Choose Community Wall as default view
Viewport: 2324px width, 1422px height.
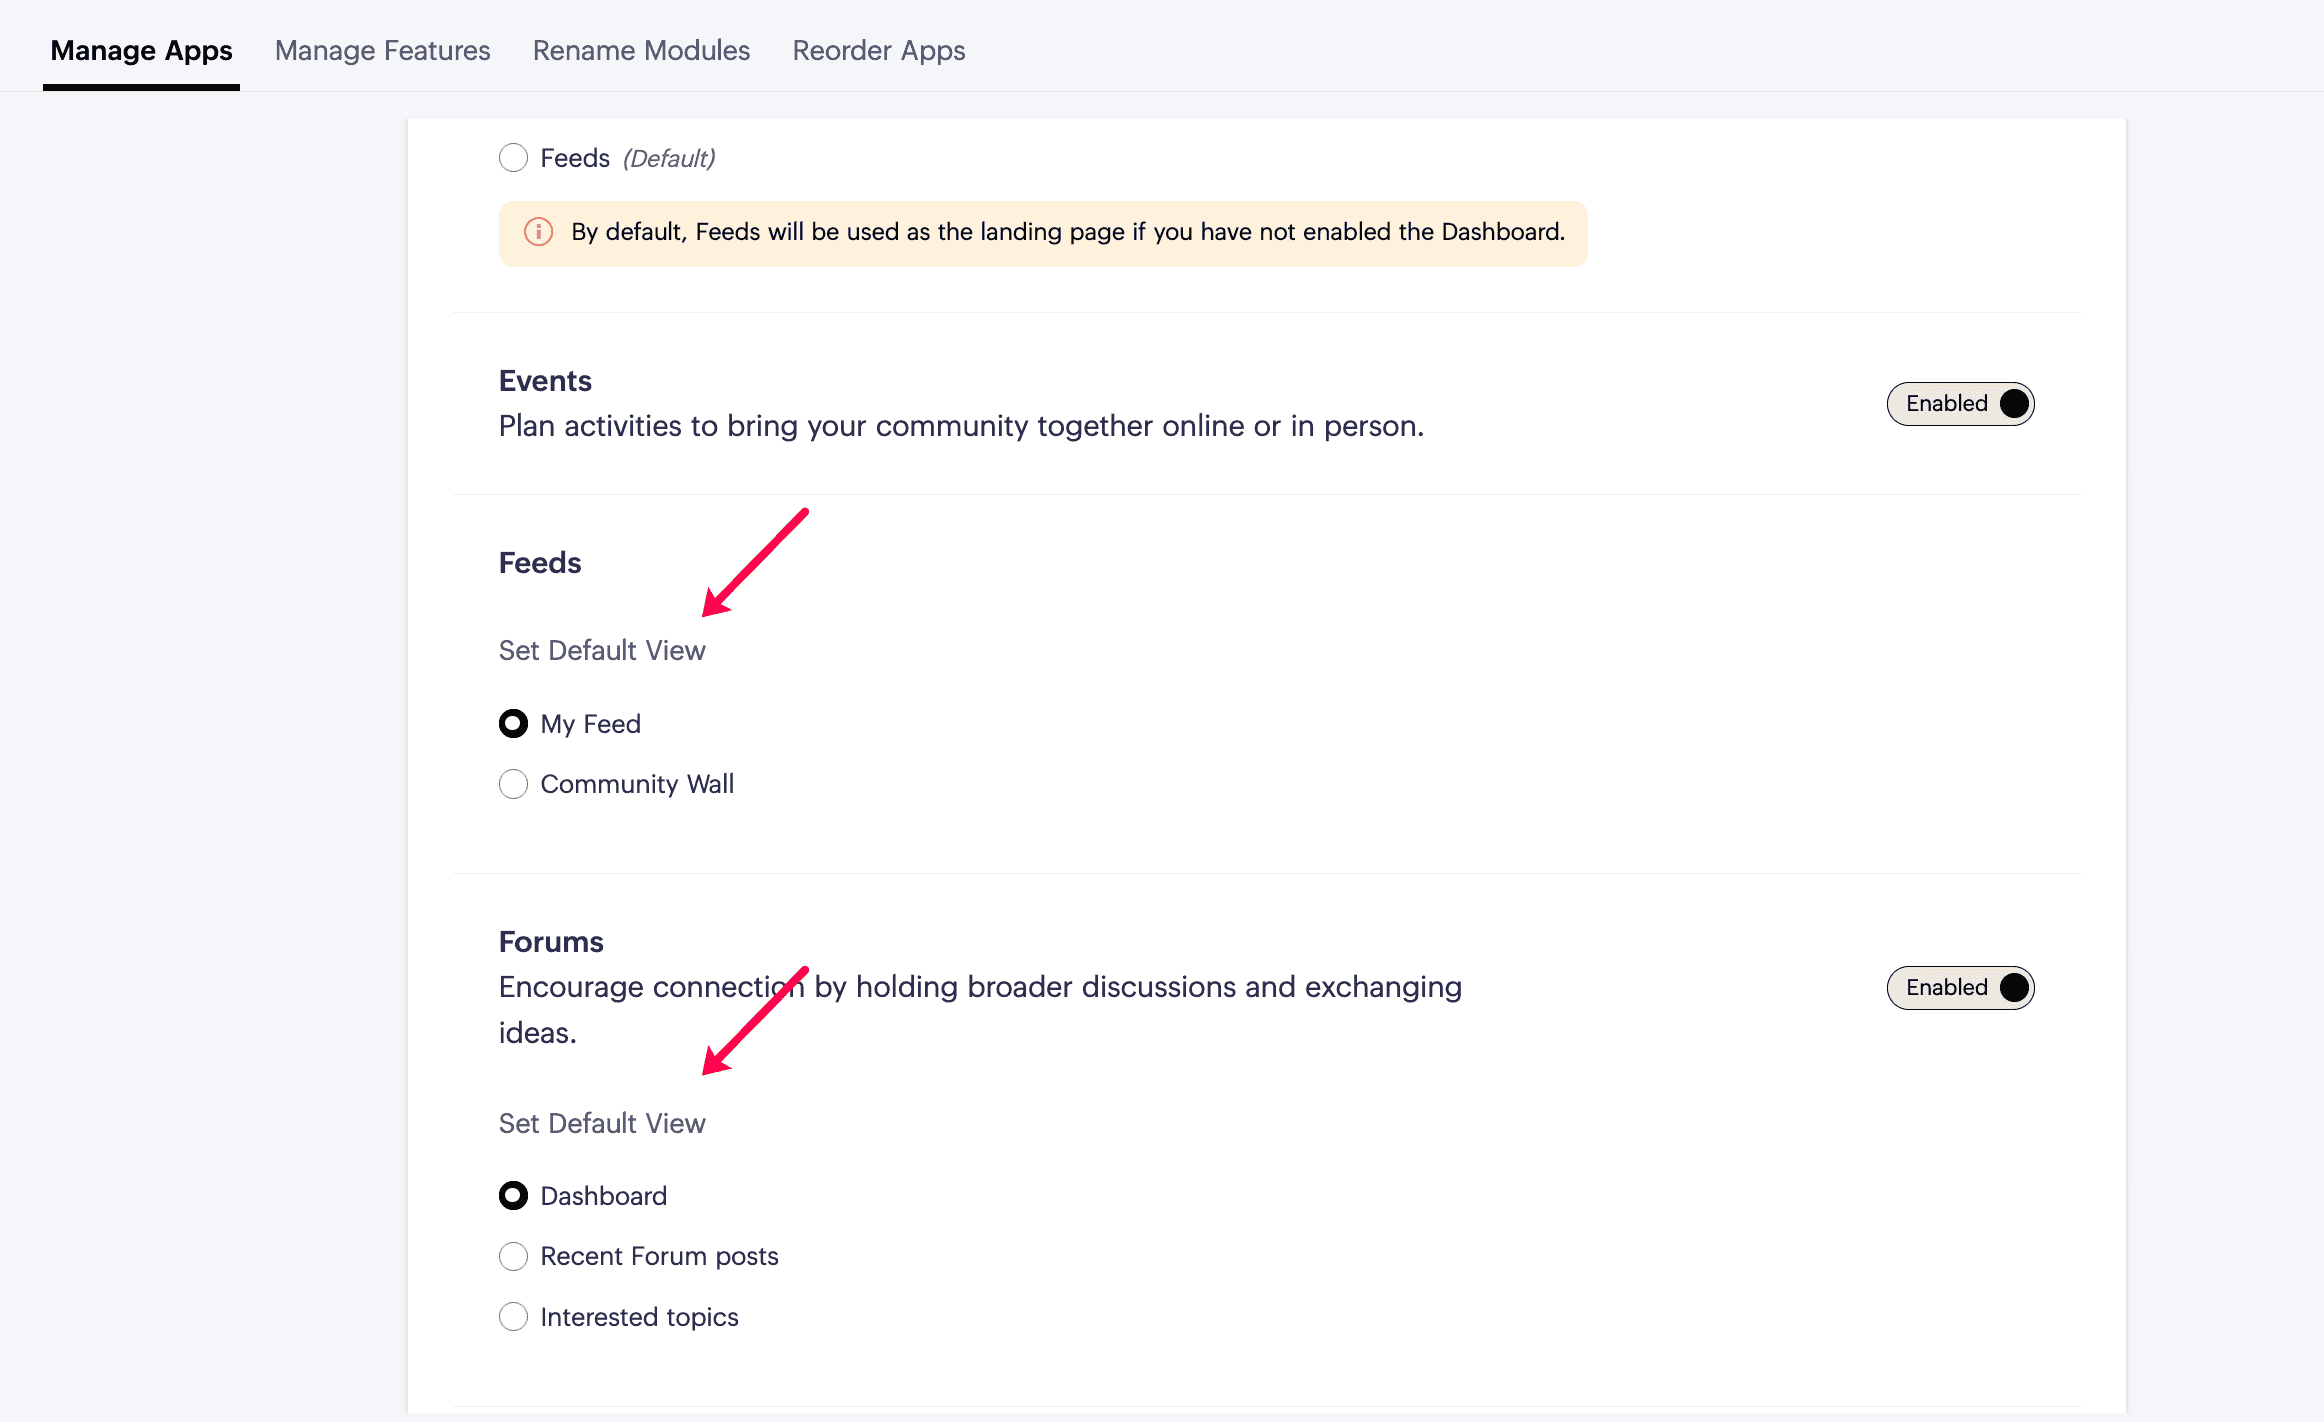click(513, 784)
